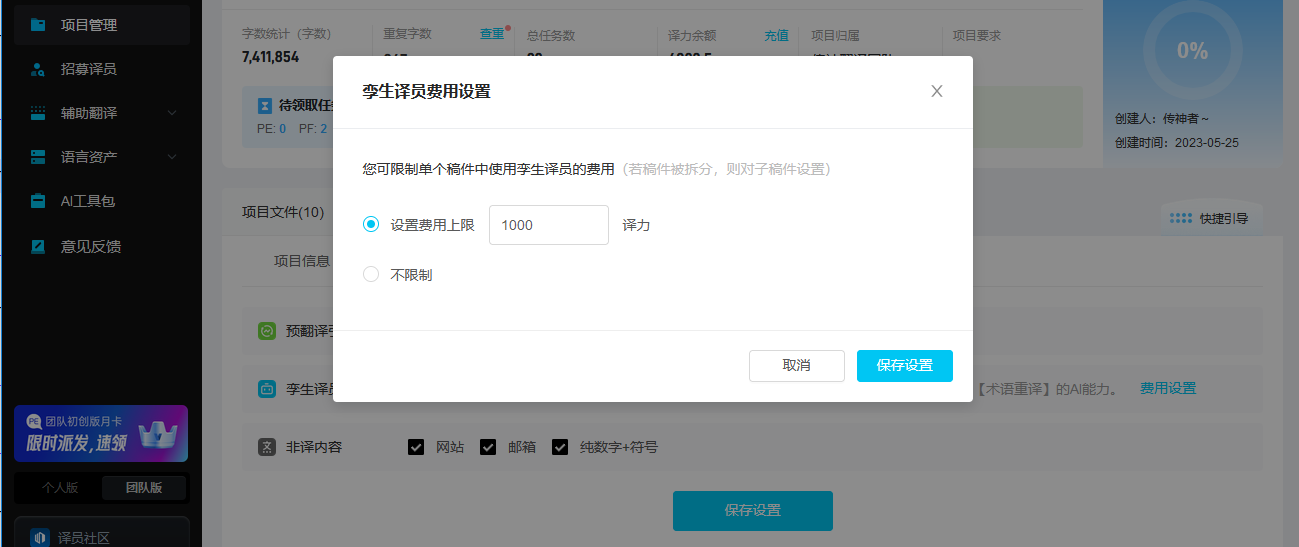Viewport: 1299px width, 547px height.
Task: Click the 意见反馈 edit icon
Action: pyautogui.click(x=38, y=246)
